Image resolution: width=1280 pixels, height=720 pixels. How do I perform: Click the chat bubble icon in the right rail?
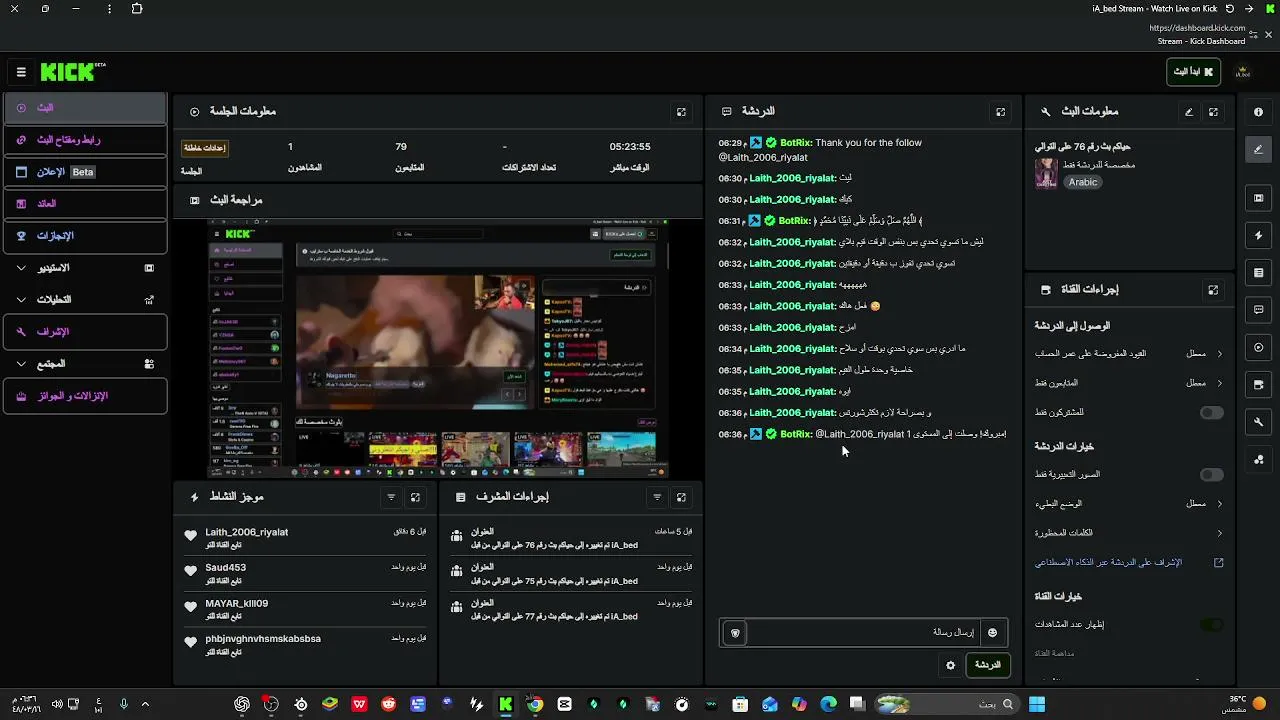1258,310
